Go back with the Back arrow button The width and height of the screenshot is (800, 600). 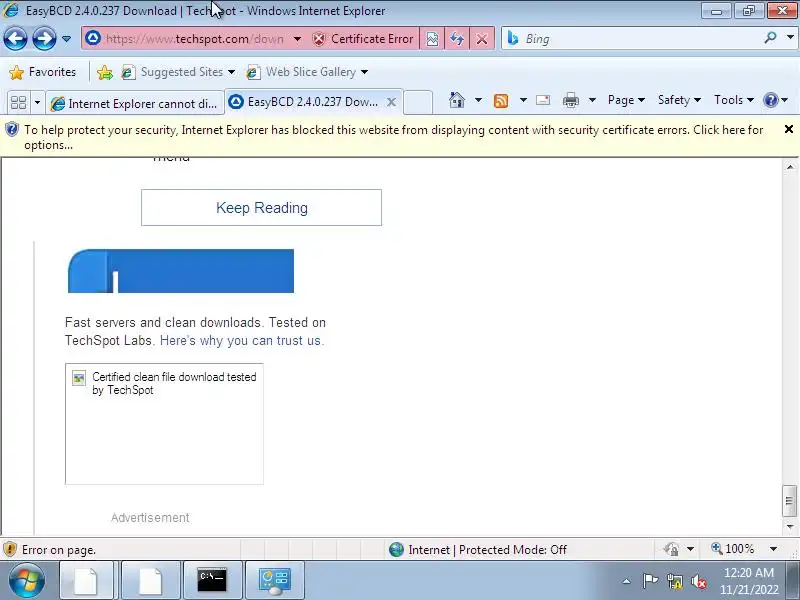click(x=15, y=39)
